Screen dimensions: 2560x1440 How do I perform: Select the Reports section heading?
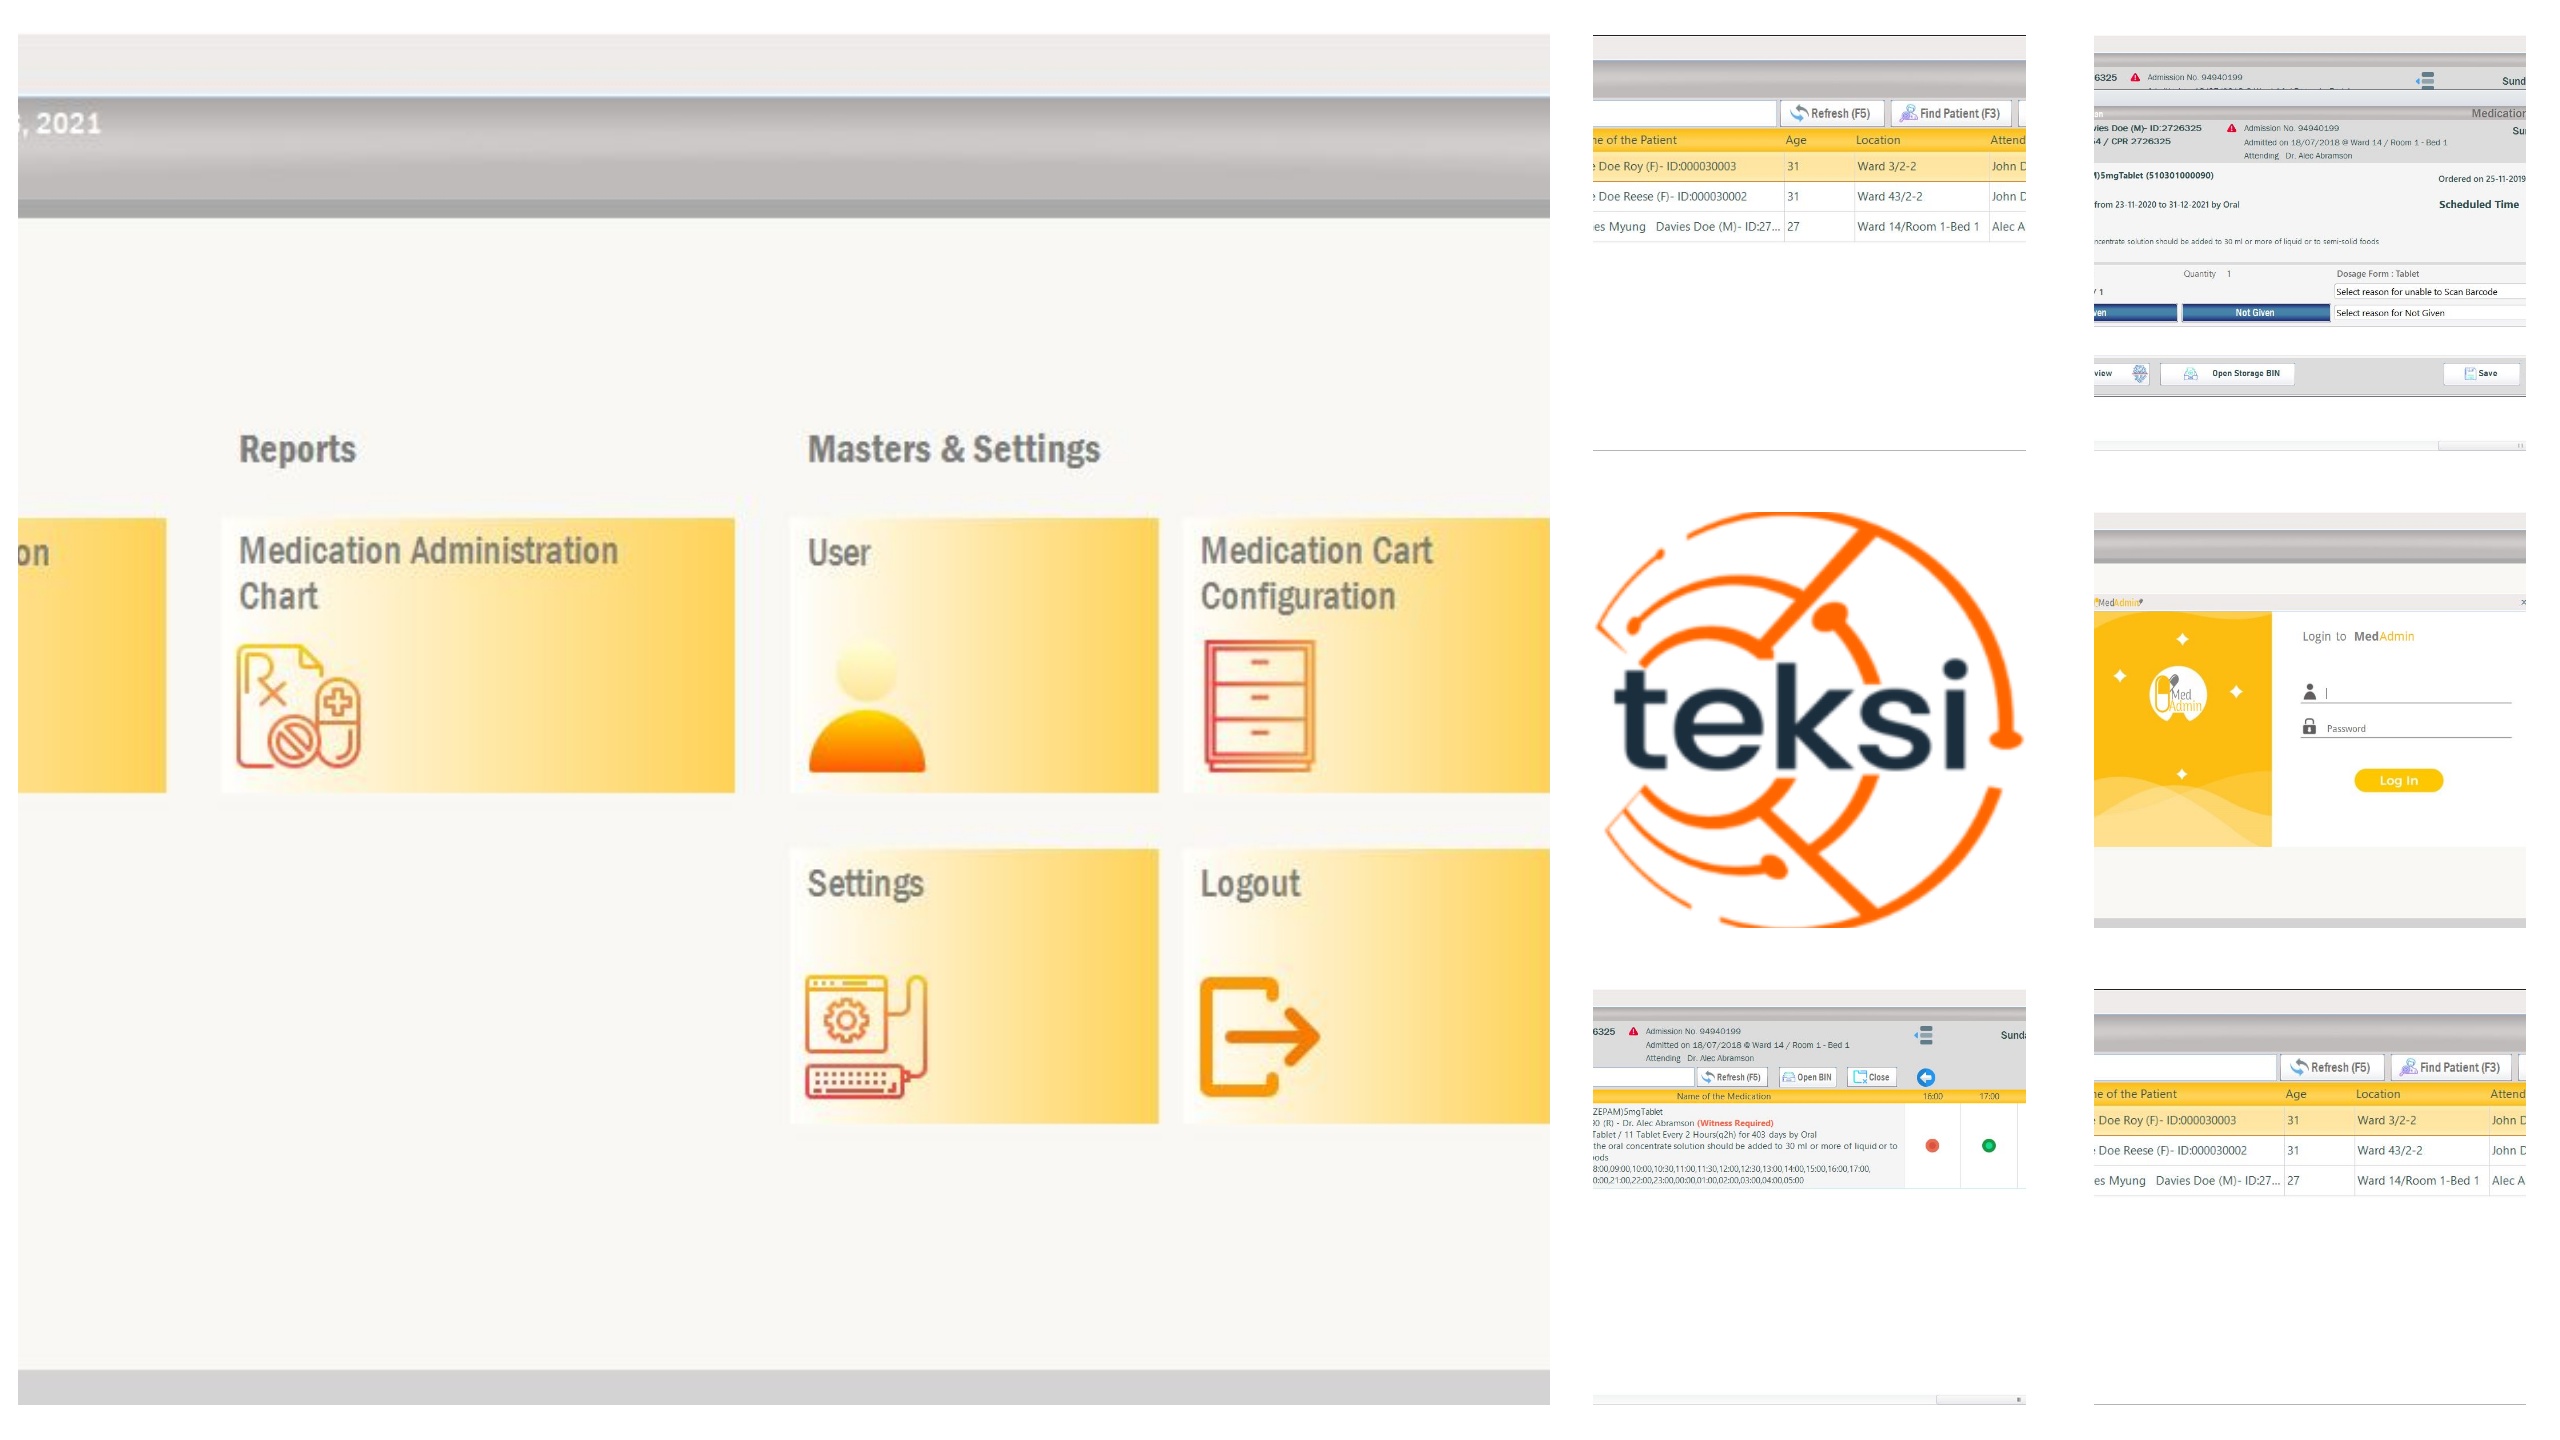click(297, 449)
